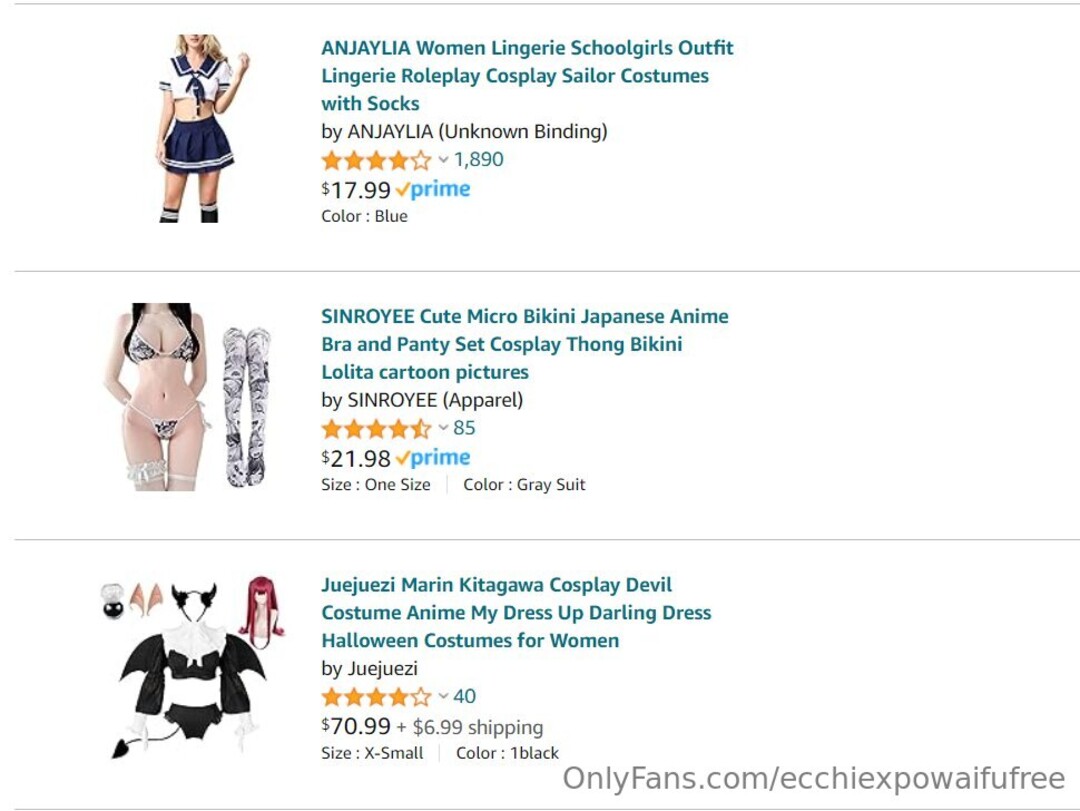This screenshot has width=1080, height=811.
Task: Click the star rating for the SINROYEE item
Action: [376, 429]
